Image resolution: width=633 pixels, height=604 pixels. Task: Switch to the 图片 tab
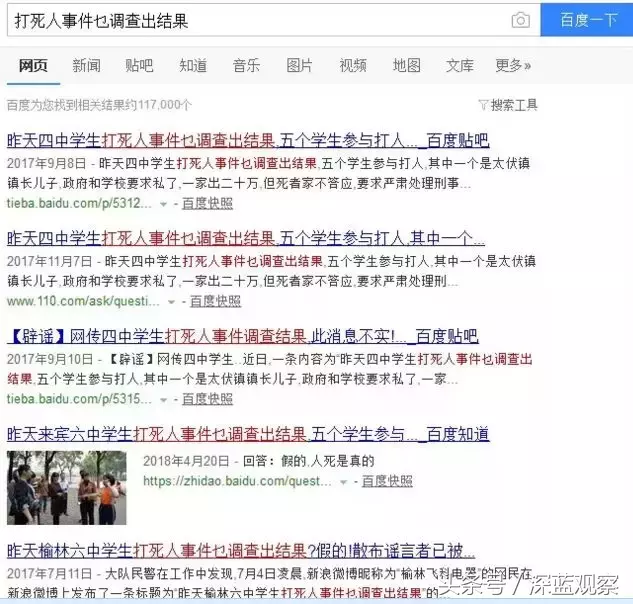coord(299,65)
